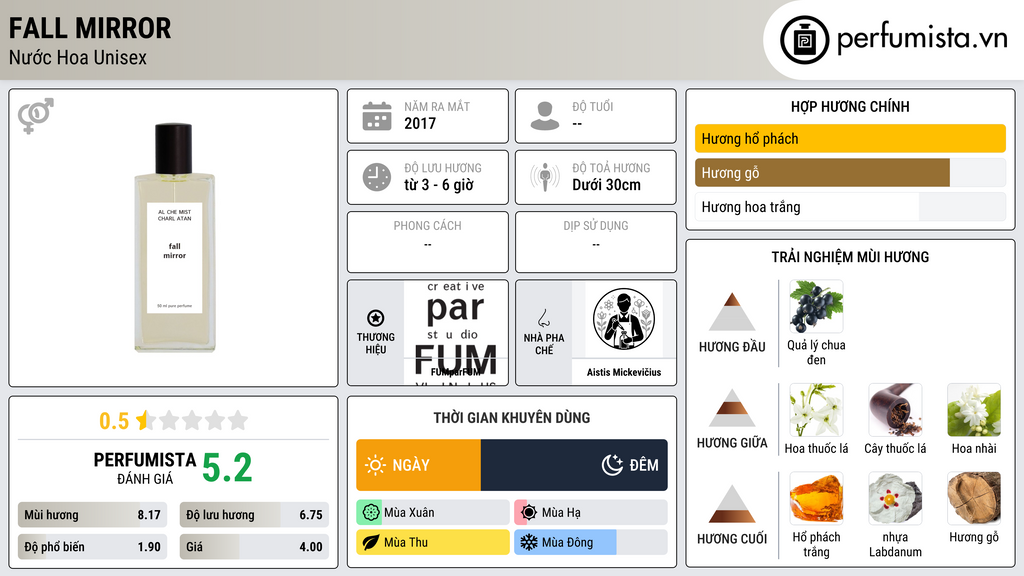Viewport: 1024px width, 576px height.
Task: Click the Hương hoa trắng accord bar
Action: coord(850,207)
